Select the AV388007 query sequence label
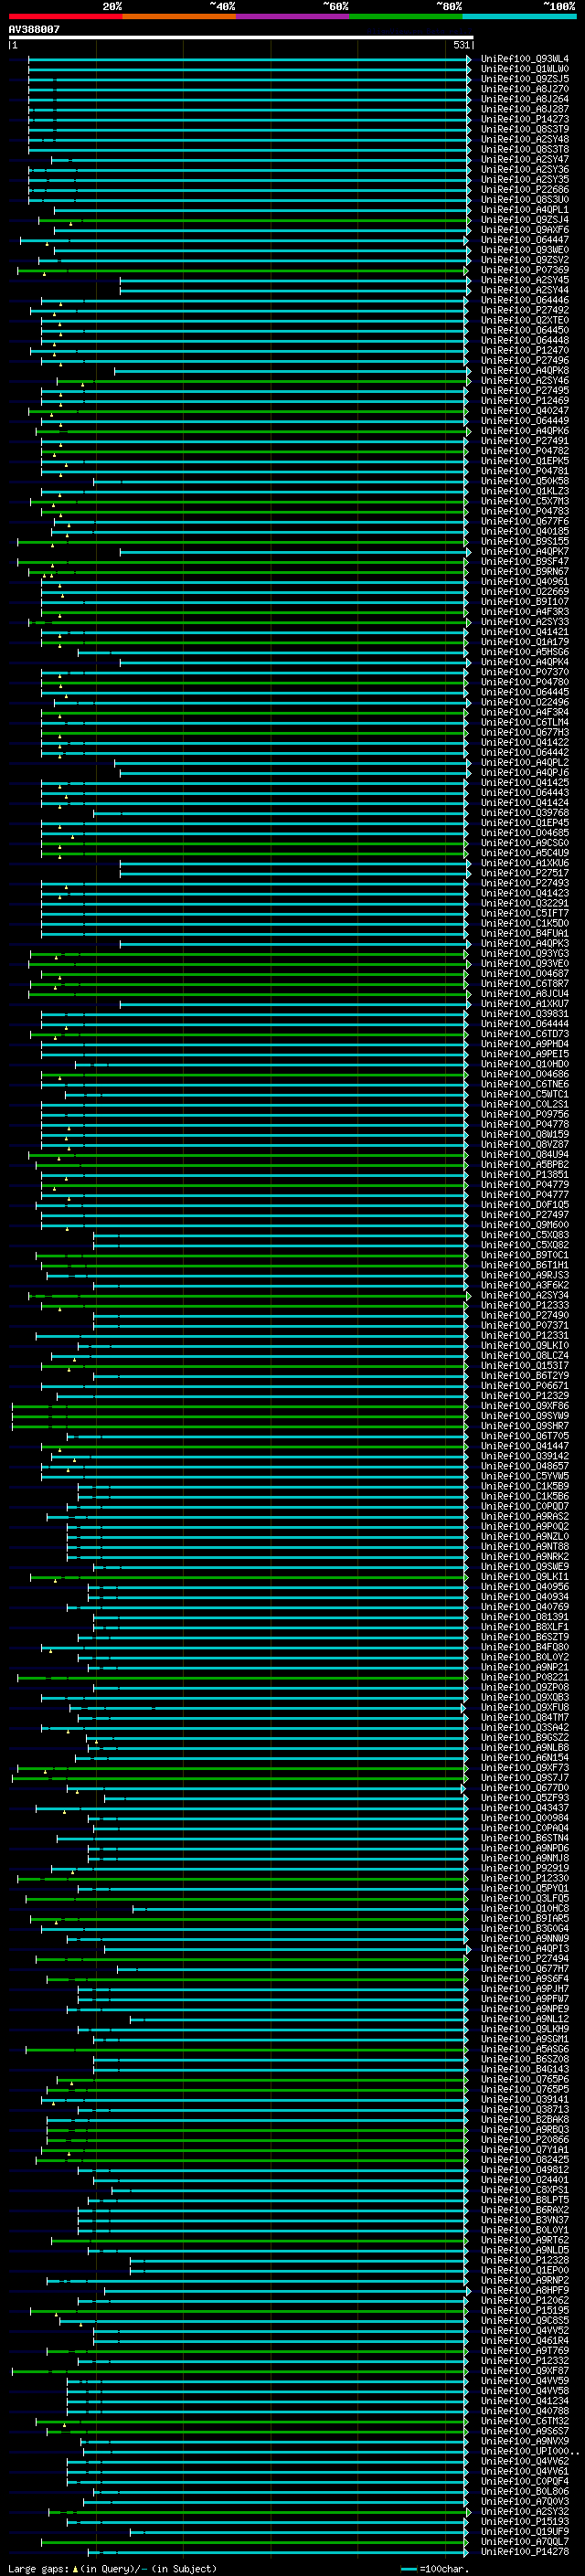The width and height of the screenshot is (585, 2576). coord(34,29)
